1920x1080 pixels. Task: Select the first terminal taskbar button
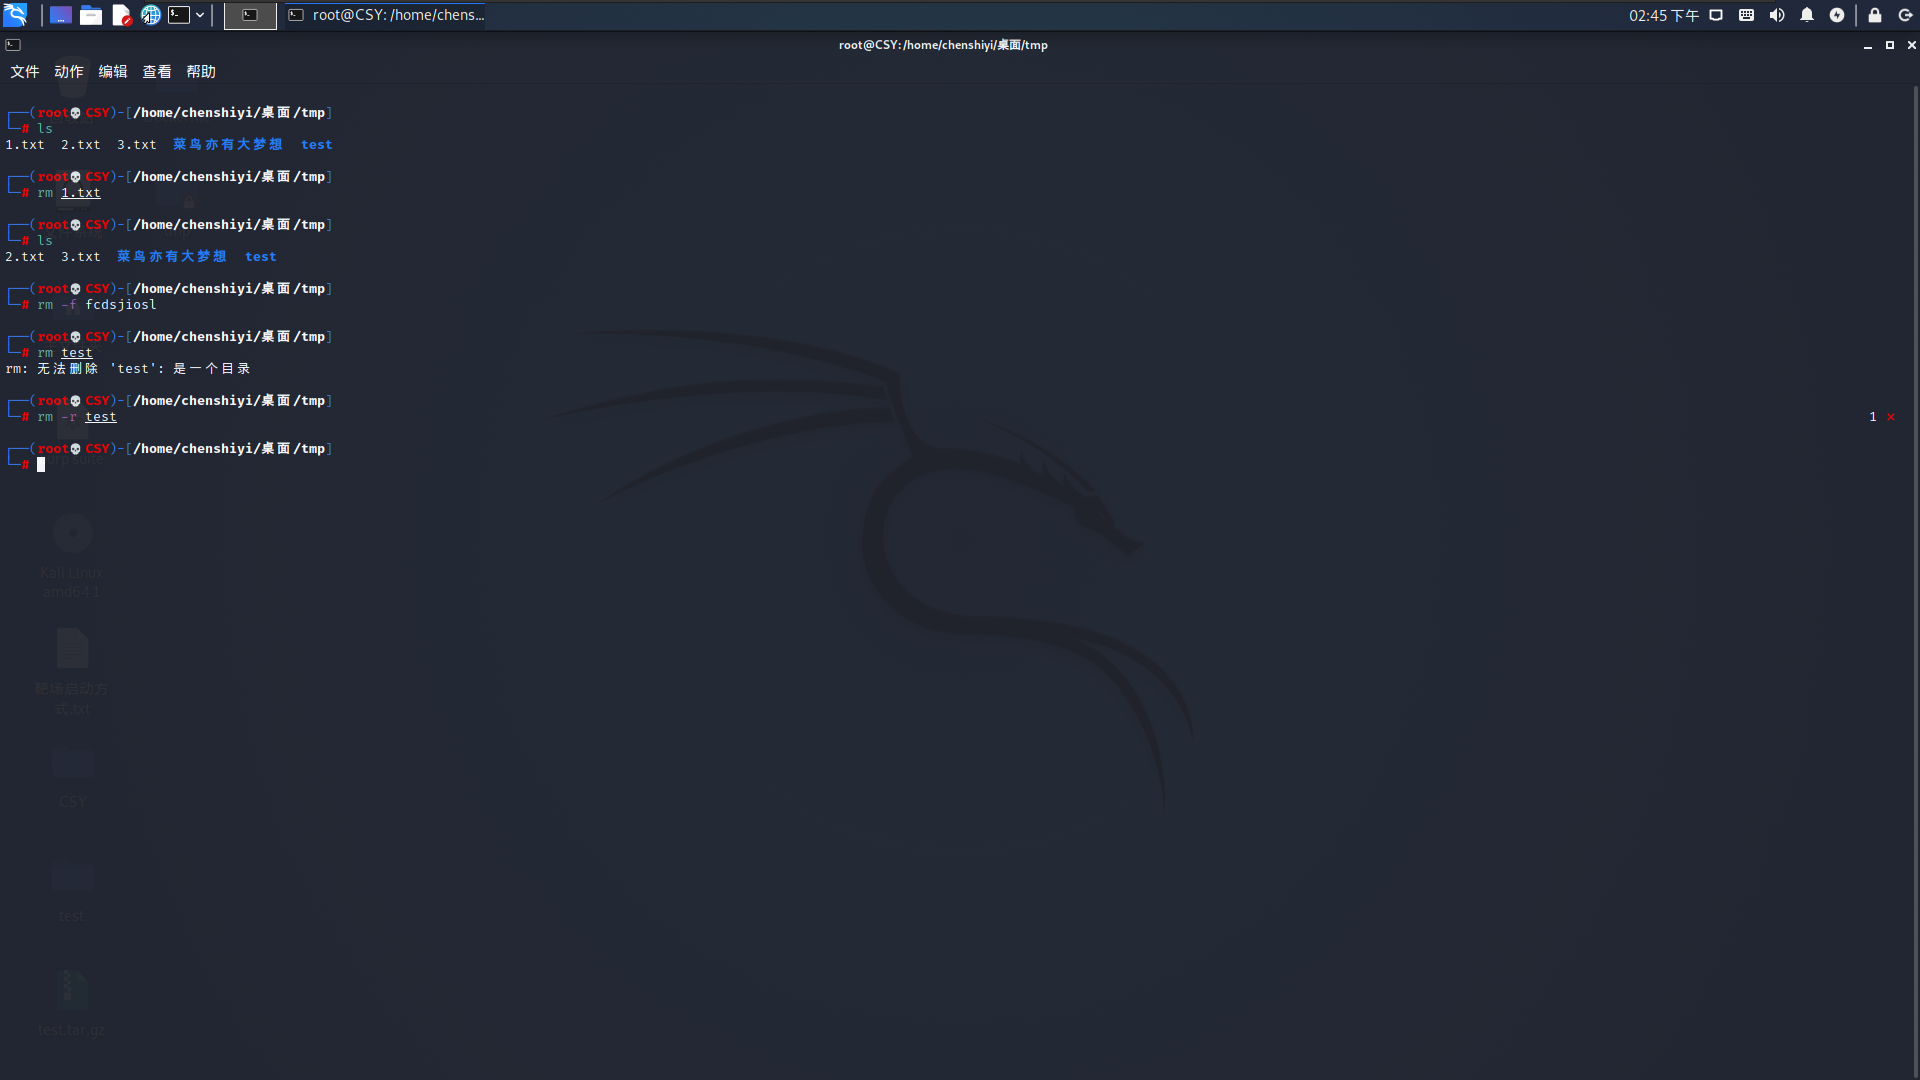(x=250, y=15)
